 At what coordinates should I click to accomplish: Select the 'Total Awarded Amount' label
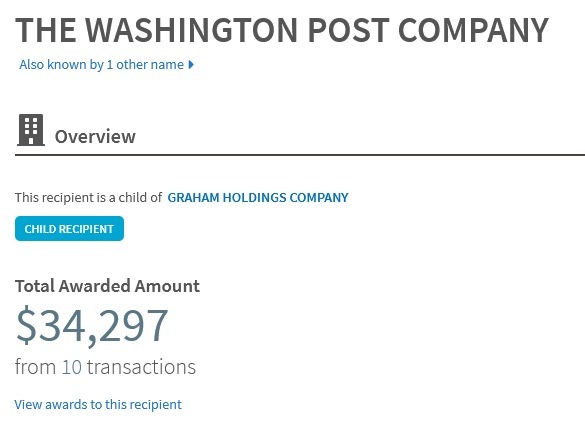pos(107,286)
